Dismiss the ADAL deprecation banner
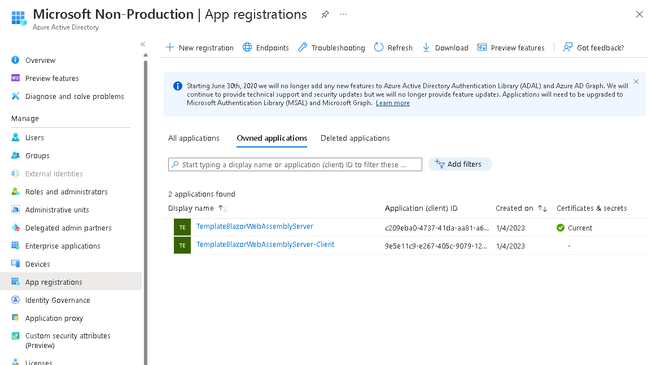 click(x=636, y=81)
